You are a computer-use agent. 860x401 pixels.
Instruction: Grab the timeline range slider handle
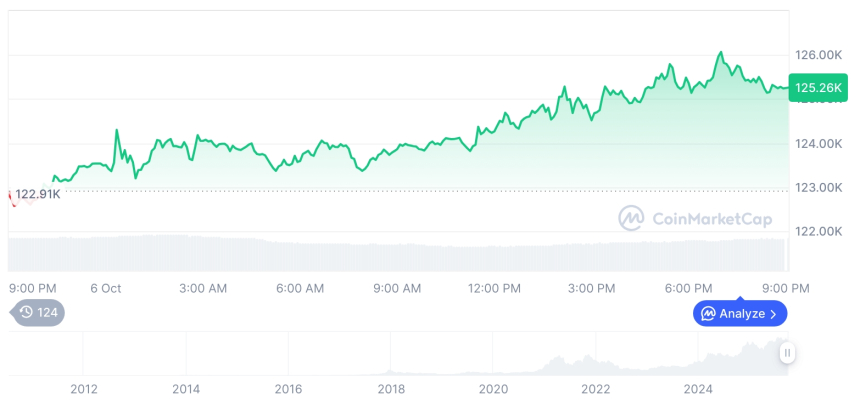(788, 352)
